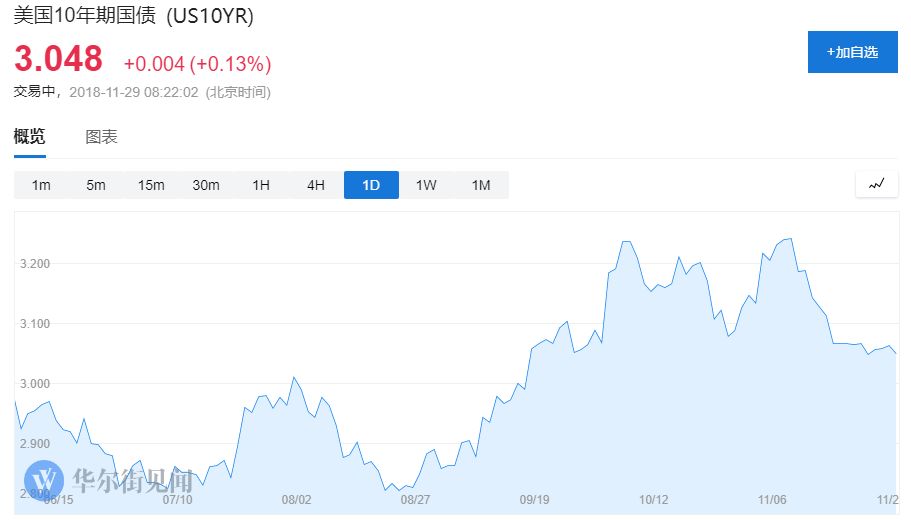This screenshot has width=911, height=521.
Task: Click the chart type line icon
Action: point(876,185)
